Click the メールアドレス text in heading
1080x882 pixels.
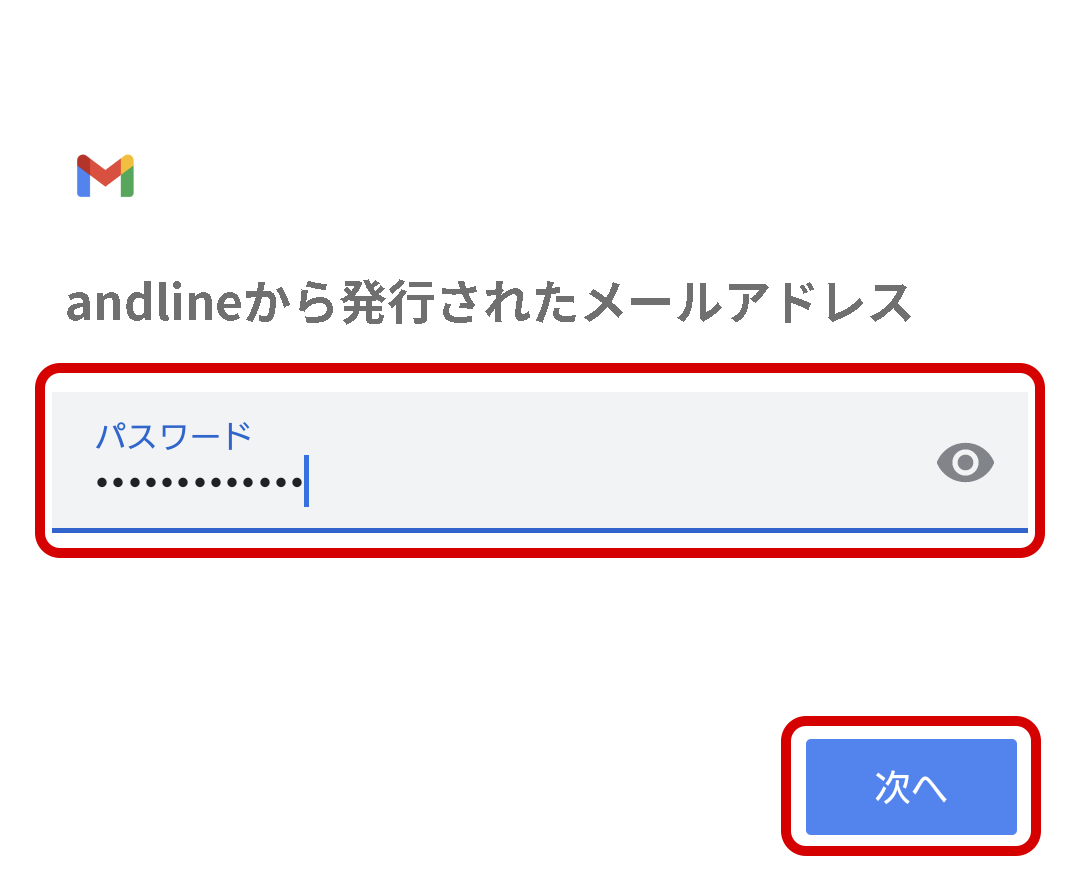746,303
